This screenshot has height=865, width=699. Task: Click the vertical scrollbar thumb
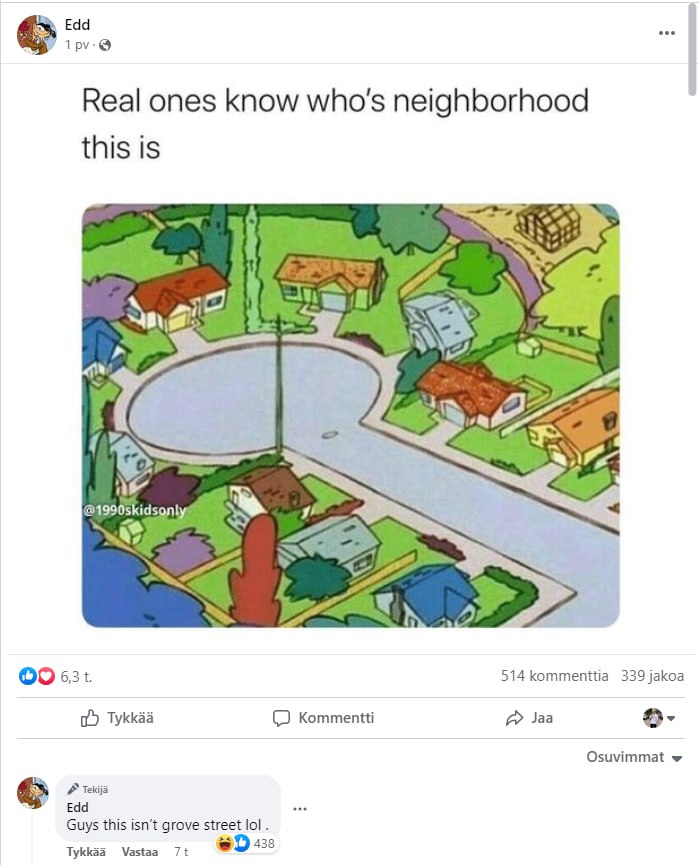click(692, 50)
